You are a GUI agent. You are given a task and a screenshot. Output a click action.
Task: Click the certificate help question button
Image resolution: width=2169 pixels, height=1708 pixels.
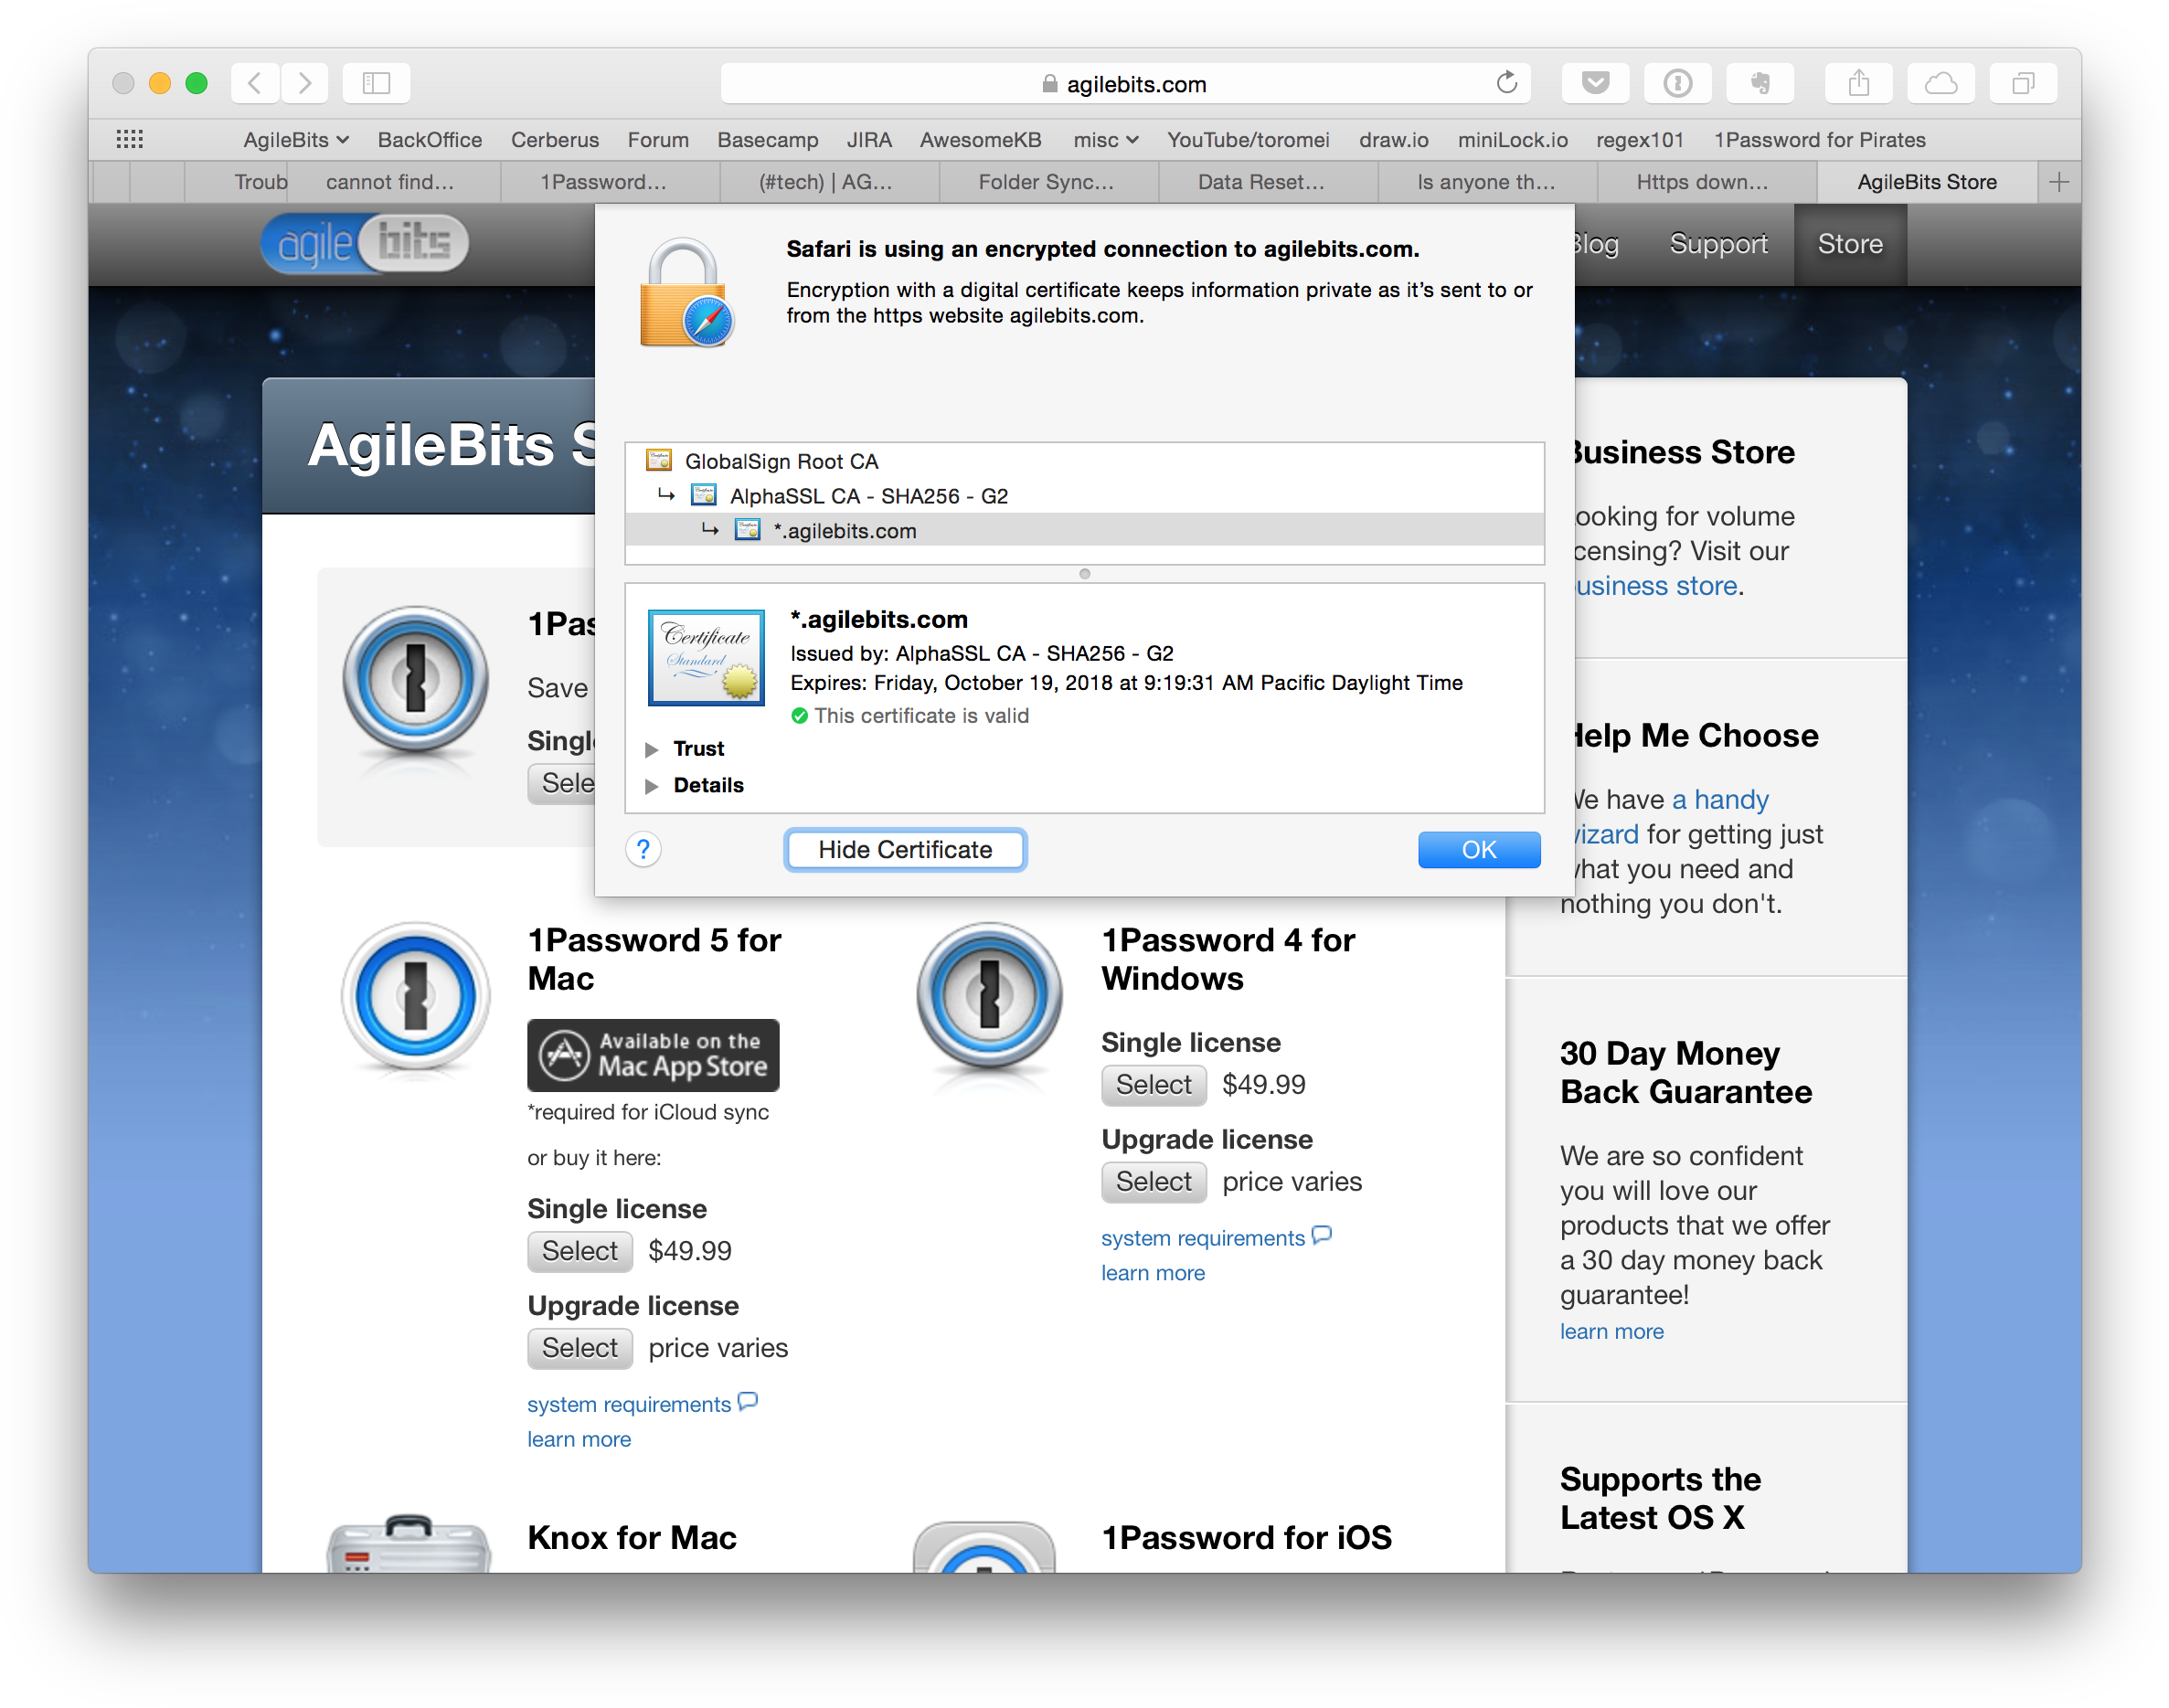(643, 850)
